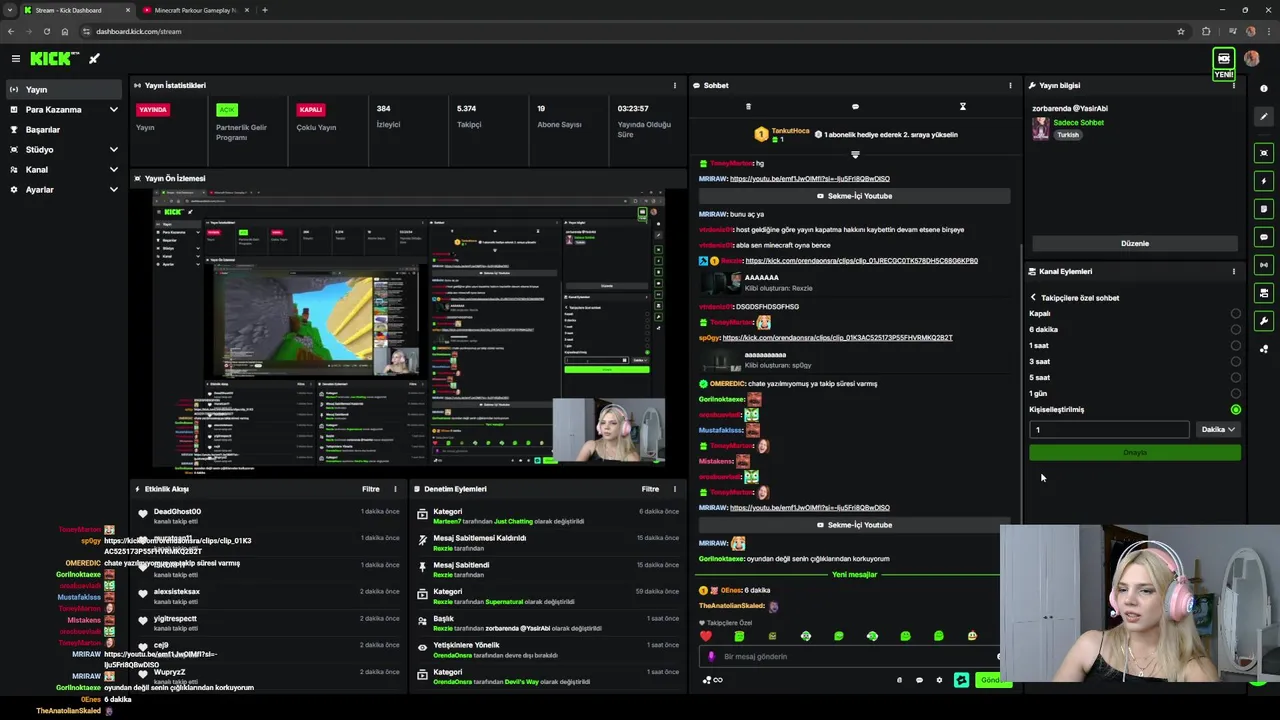The height and width of the screenshot is (720, 1280).
Task: Open Etkinlik Akışı three-dot menu
Action: click(x=395, y=489)
